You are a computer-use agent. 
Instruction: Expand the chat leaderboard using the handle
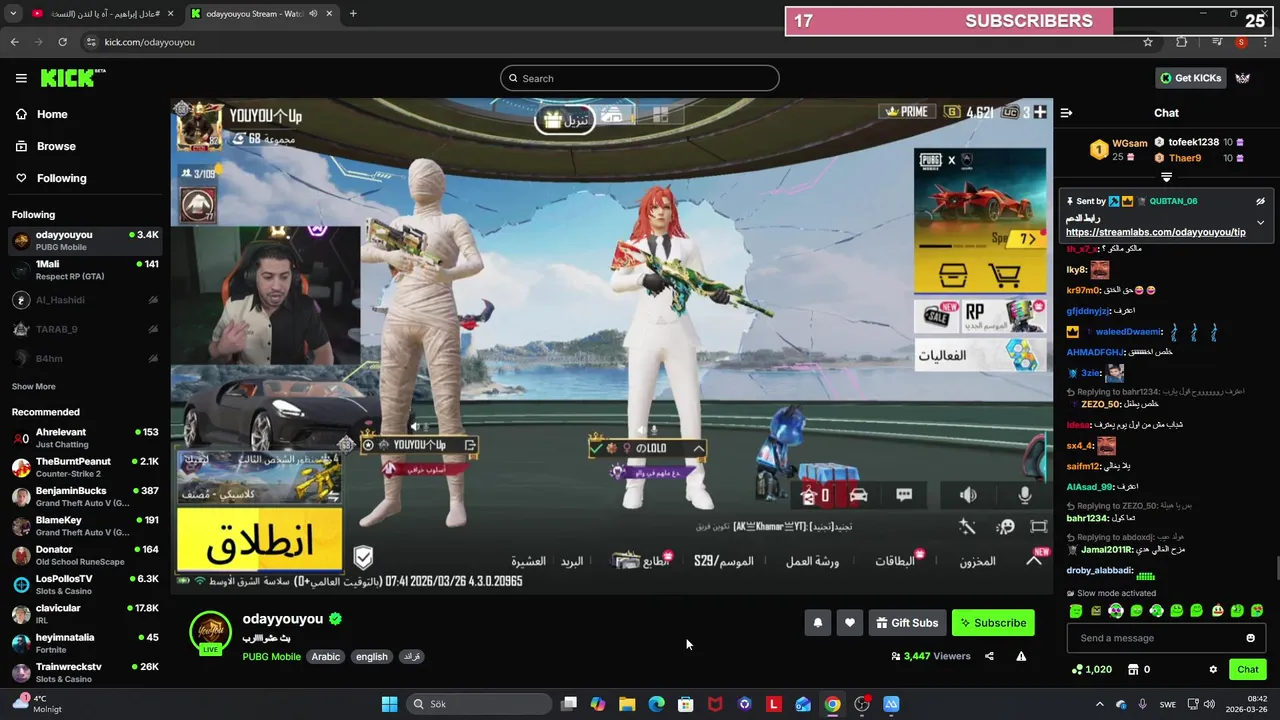(1166, 177)
